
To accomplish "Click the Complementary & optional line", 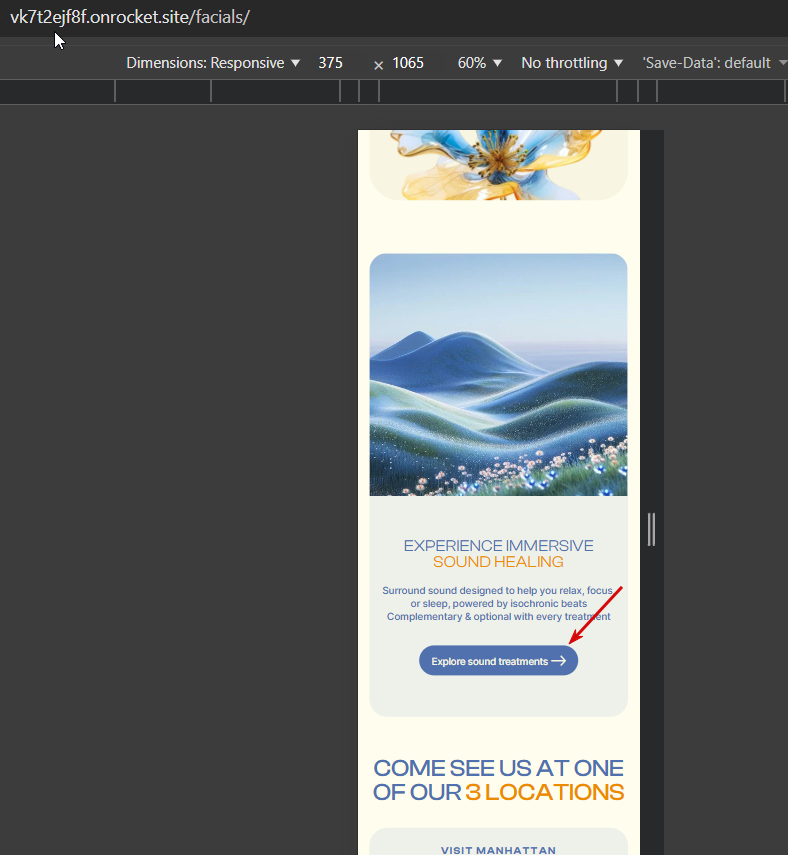I will point(498,617).
